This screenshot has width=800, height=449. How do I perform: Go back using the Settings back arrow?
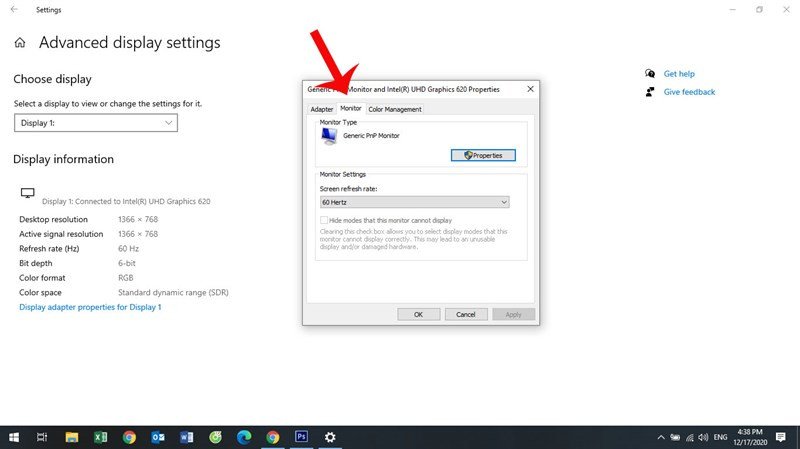(x=13, y=10)
